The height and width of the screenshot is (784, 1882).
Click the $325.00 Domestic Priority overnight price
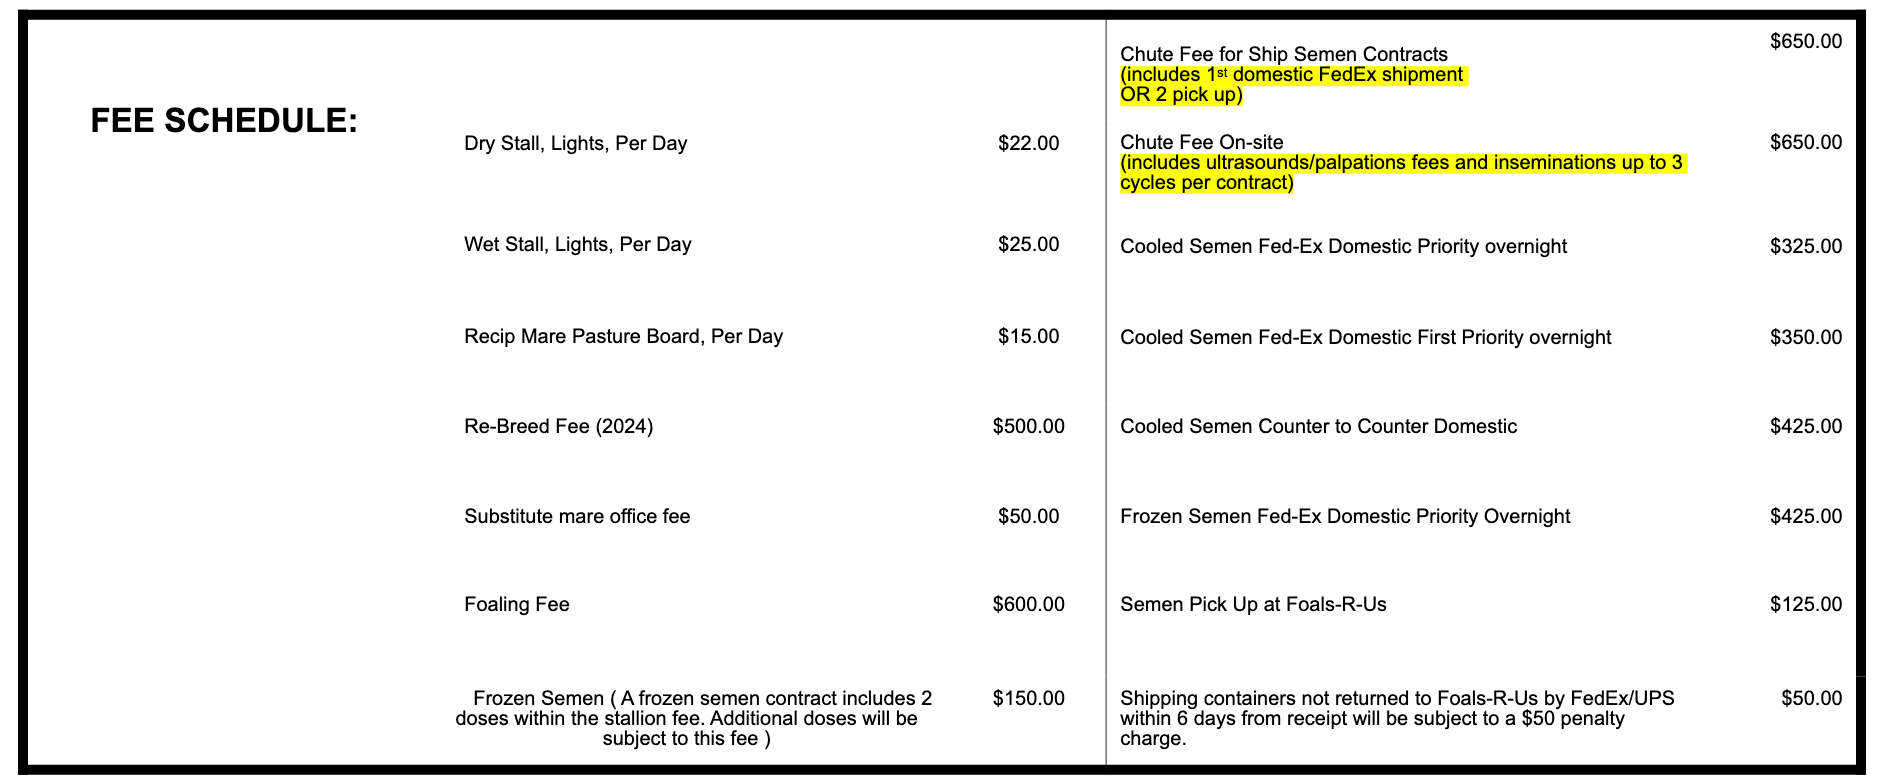1806,246
